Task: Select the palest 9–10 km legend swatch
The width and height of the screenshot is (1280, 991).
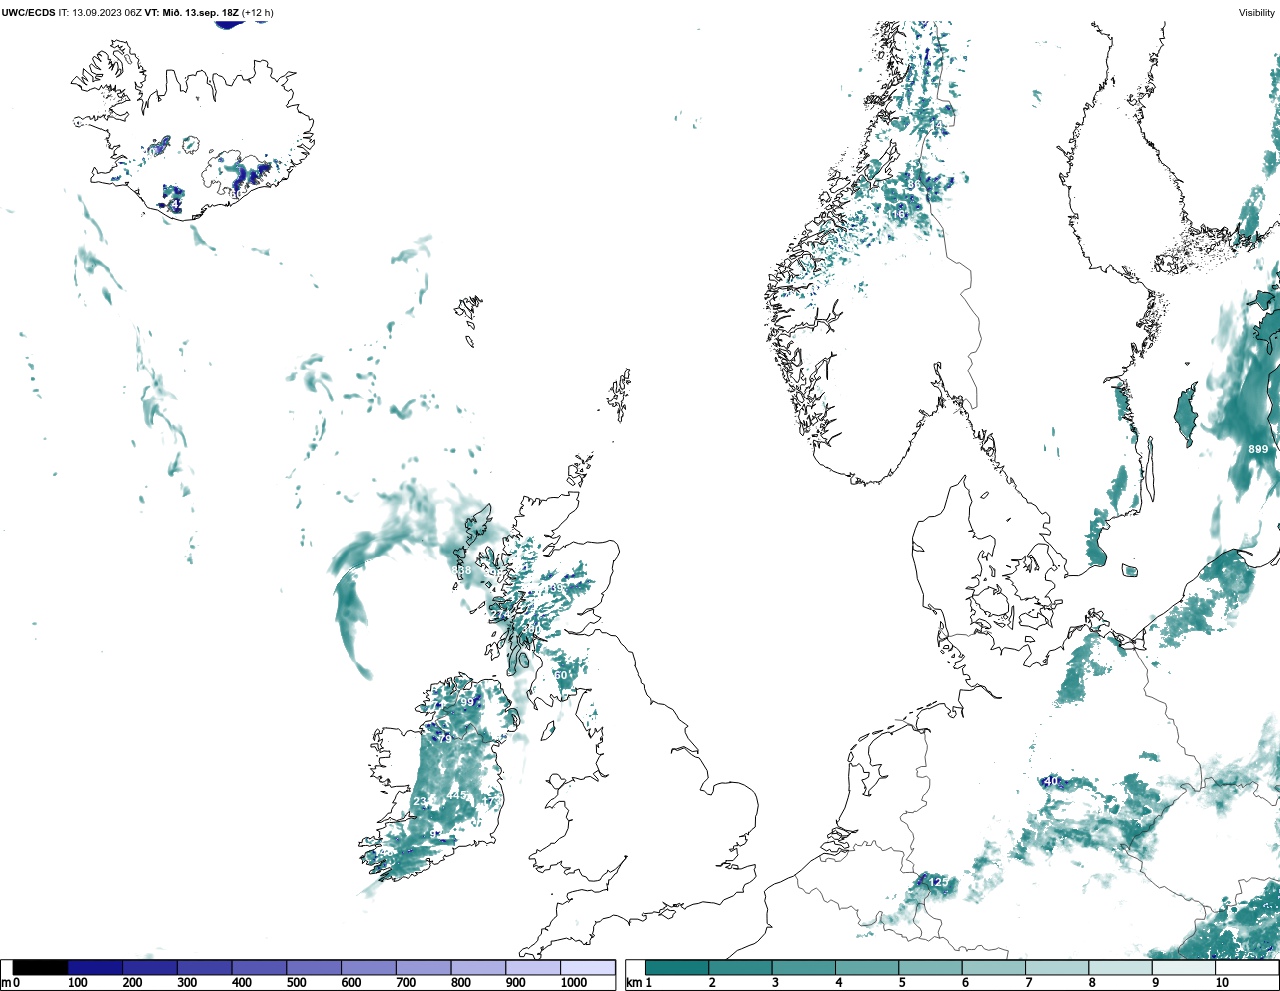Action: [x=1183, y=967]
